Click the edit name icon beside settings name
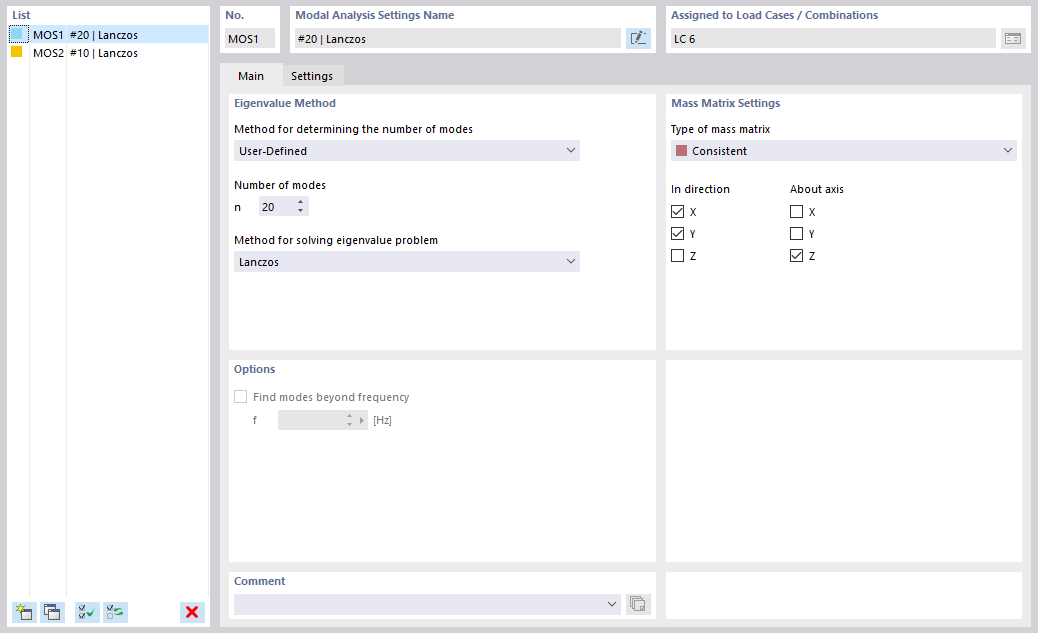This screenshot has height=633, width=1038. click(638, 39)
